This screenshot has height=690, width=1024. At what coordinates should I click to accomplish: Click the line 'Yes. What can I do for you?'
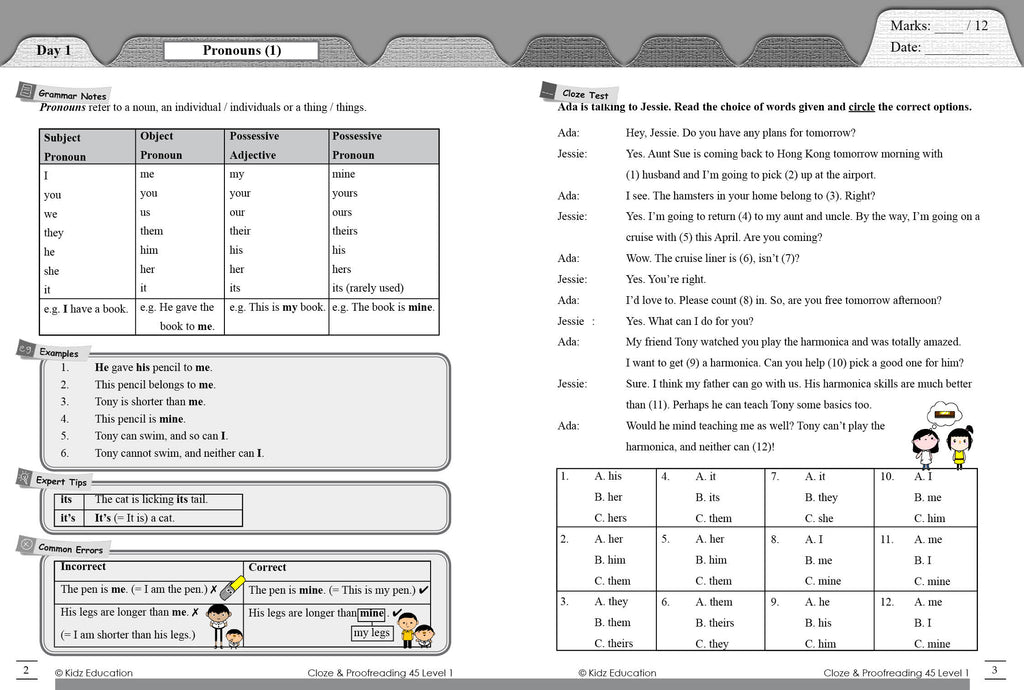[x=690, y=321]
